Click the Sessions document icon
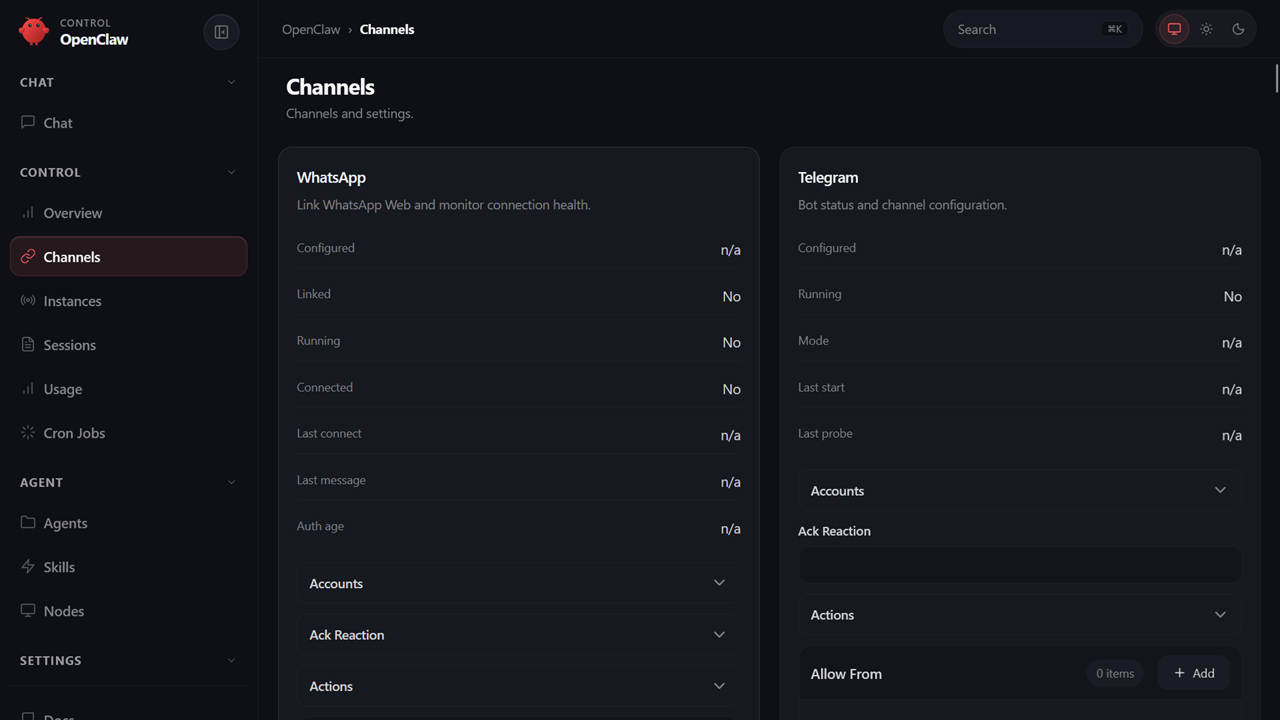The image size is (1280, 720). click(x=28, y=344)
